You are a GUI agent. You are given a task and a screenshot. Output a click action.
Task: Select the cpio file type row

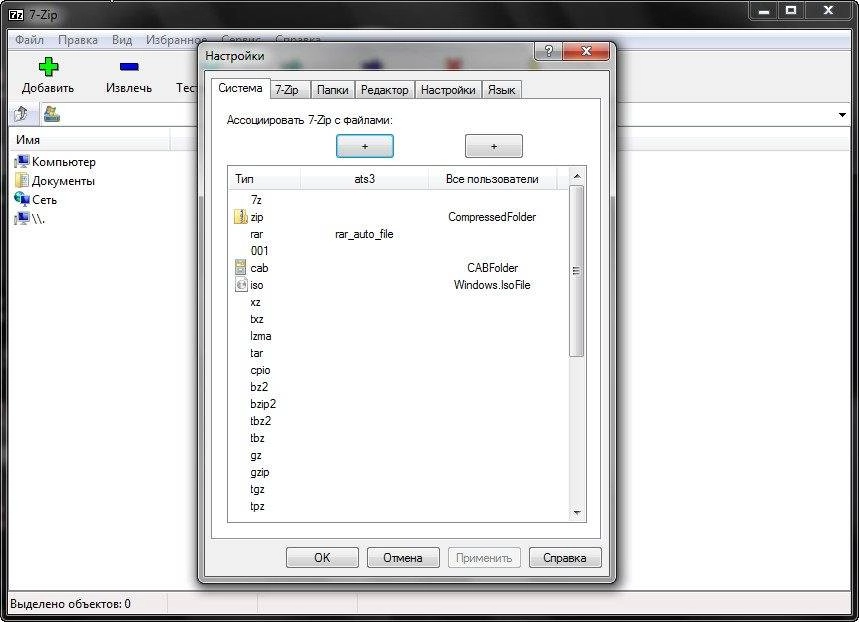399,370
